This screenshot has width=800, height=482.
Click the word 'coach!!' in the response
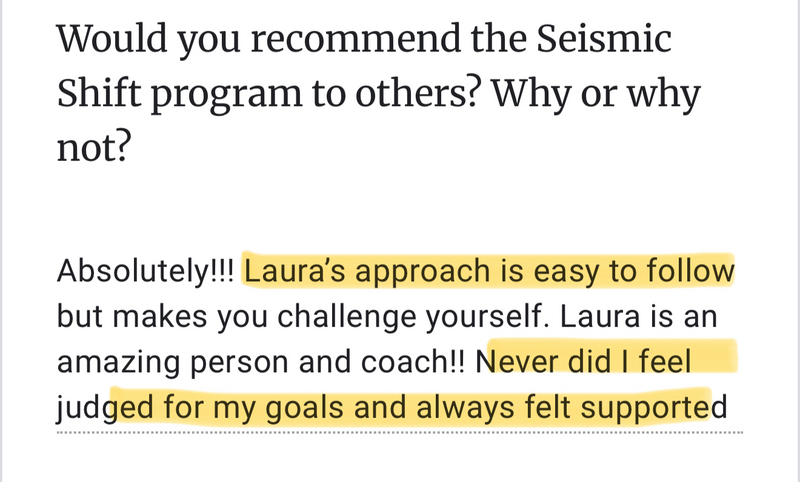[413, 361]
